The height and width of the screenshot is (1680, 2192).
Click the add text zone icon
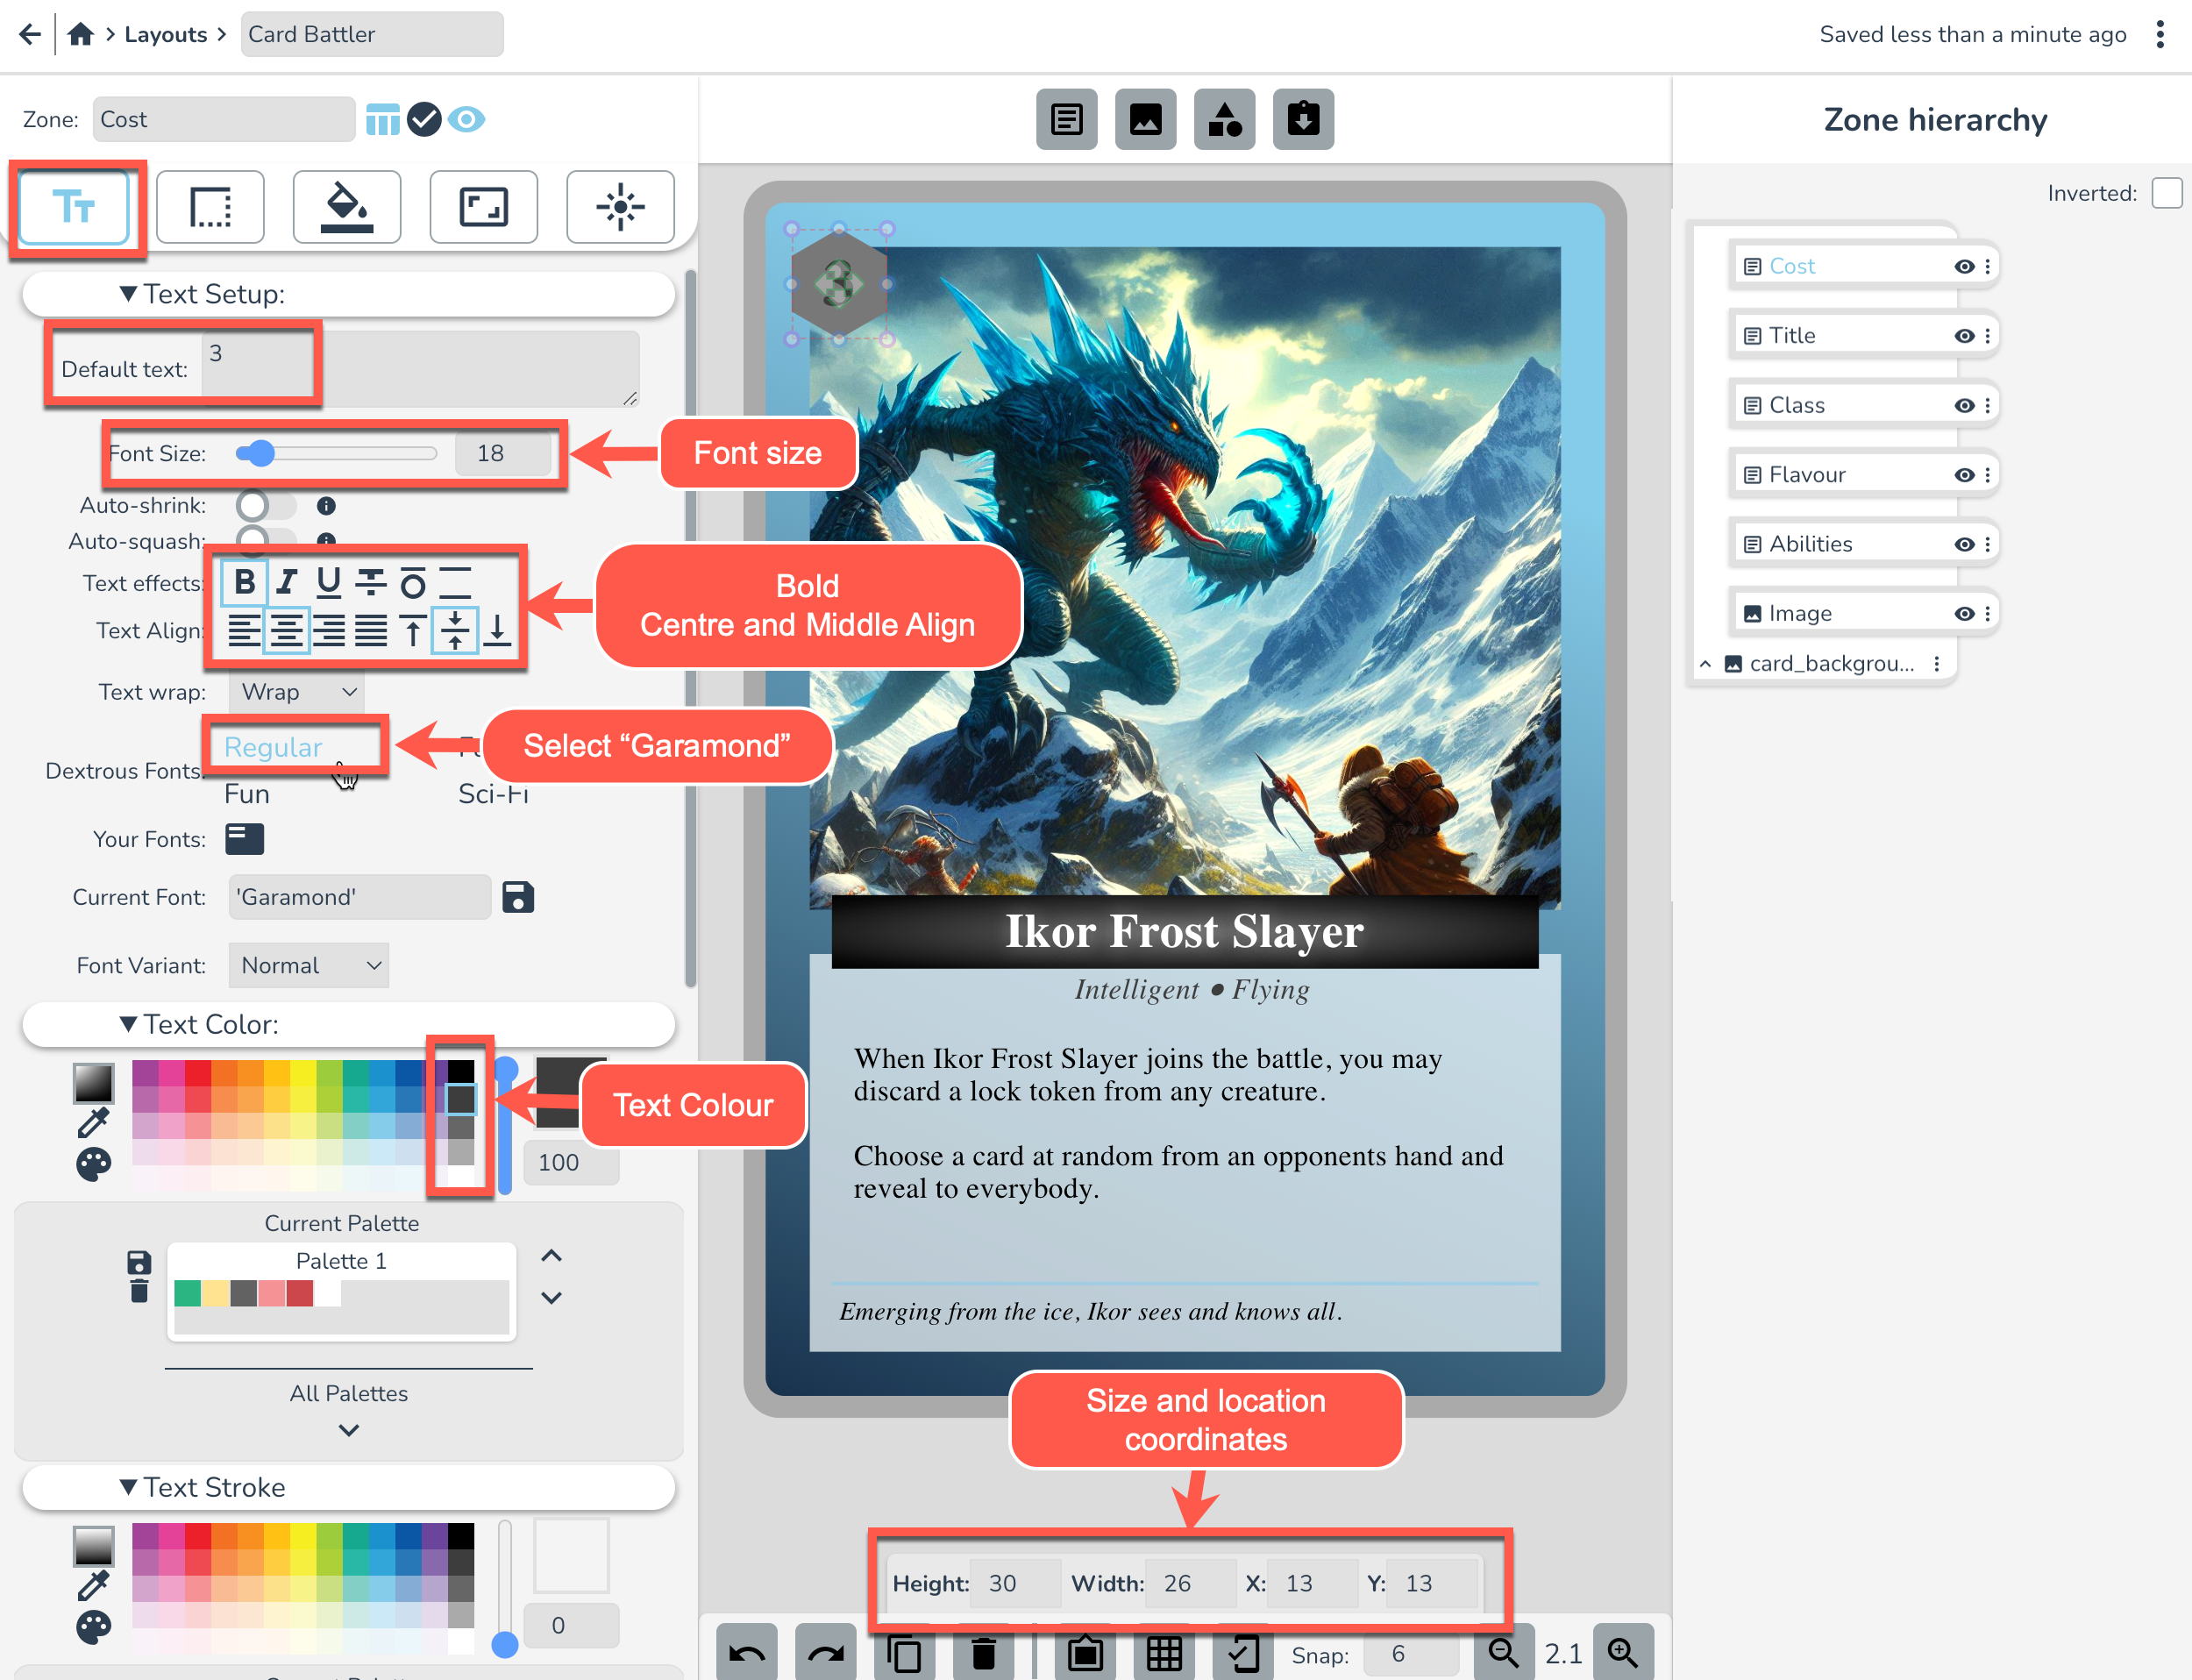coord(1066,120)
